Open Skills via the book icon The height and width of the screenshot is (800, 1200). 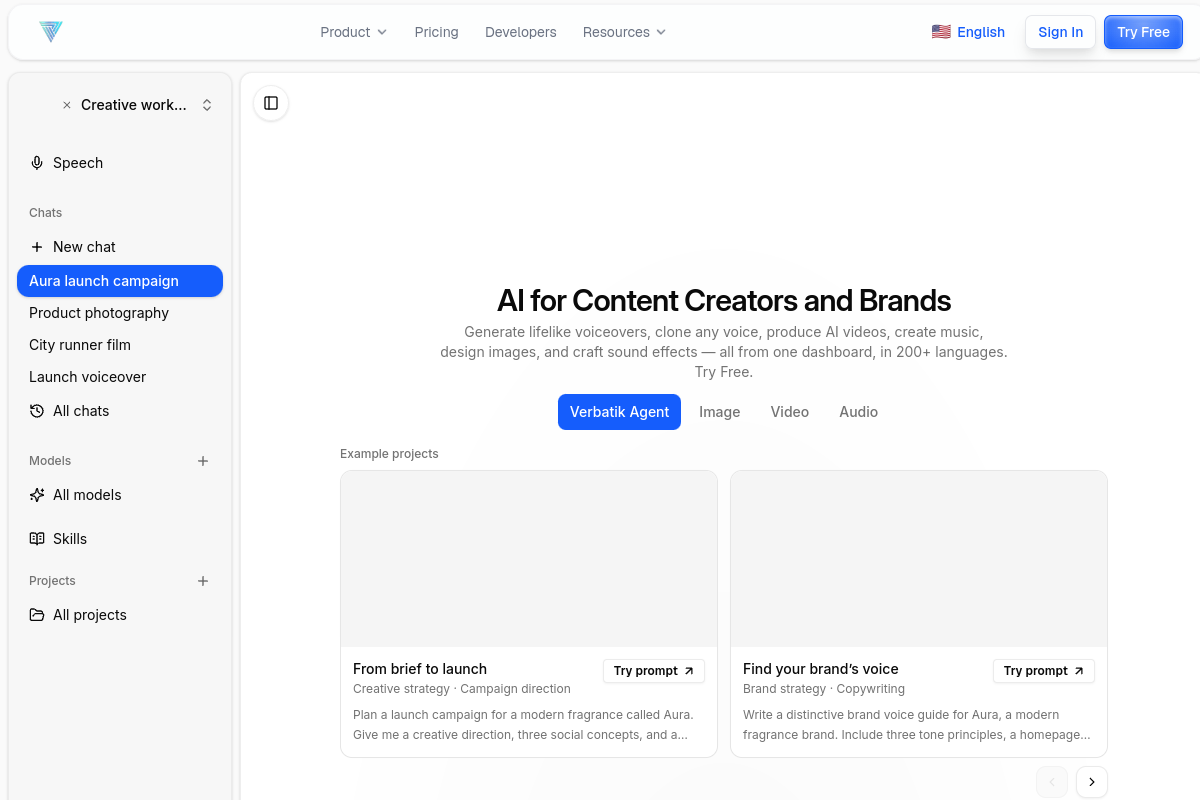pyautogui.click(x=37, y=539)
